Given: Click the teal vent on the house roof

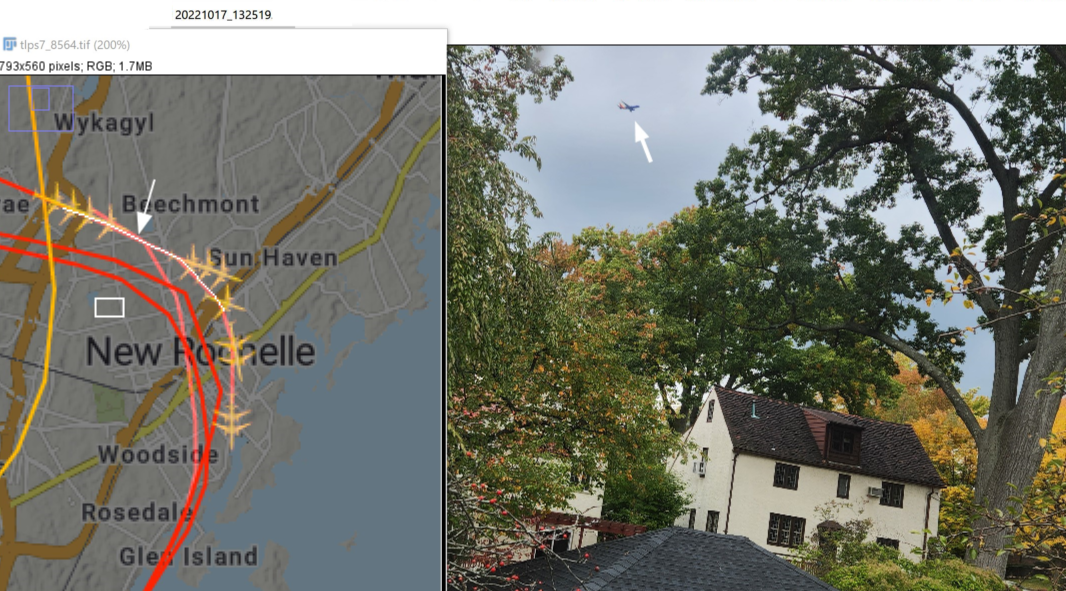Looking at the screenshot, I should (753, 409).
